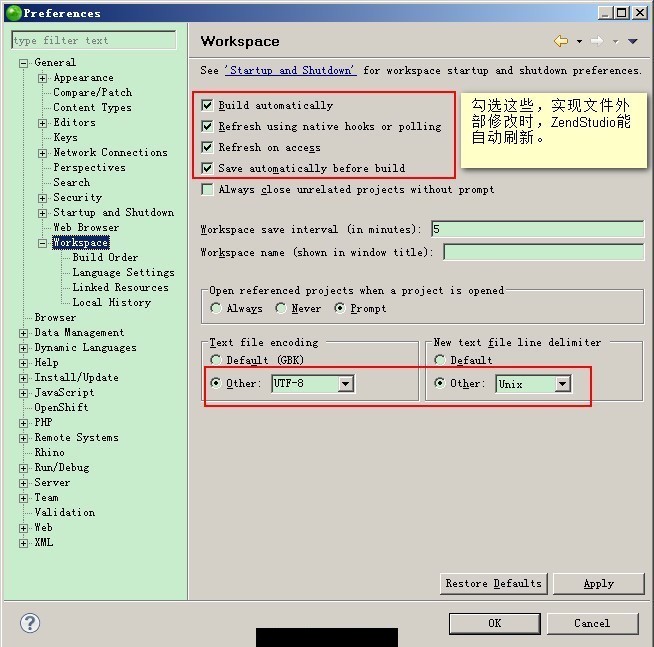
Task: Toggle Refresh on access checkbox
Action: pyautogui.click(x=207, y=147)
